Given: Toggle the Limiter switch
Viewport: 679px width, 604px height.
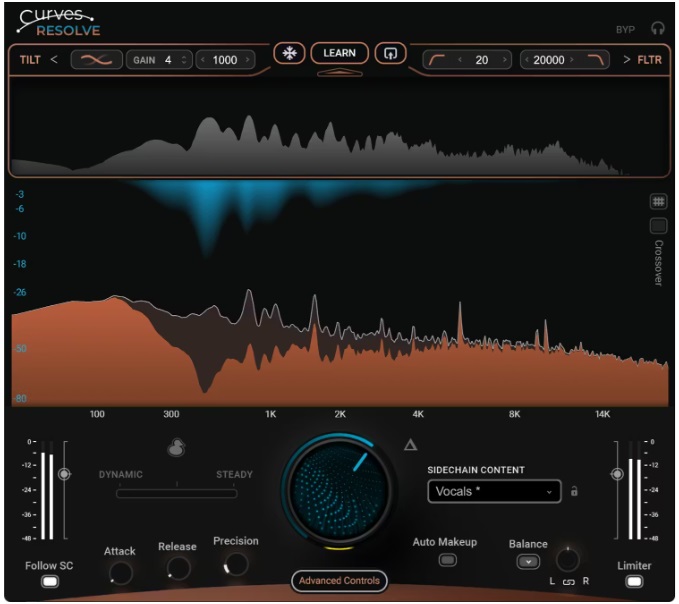Looking at the screenshot, I should [x=634, y=582].
